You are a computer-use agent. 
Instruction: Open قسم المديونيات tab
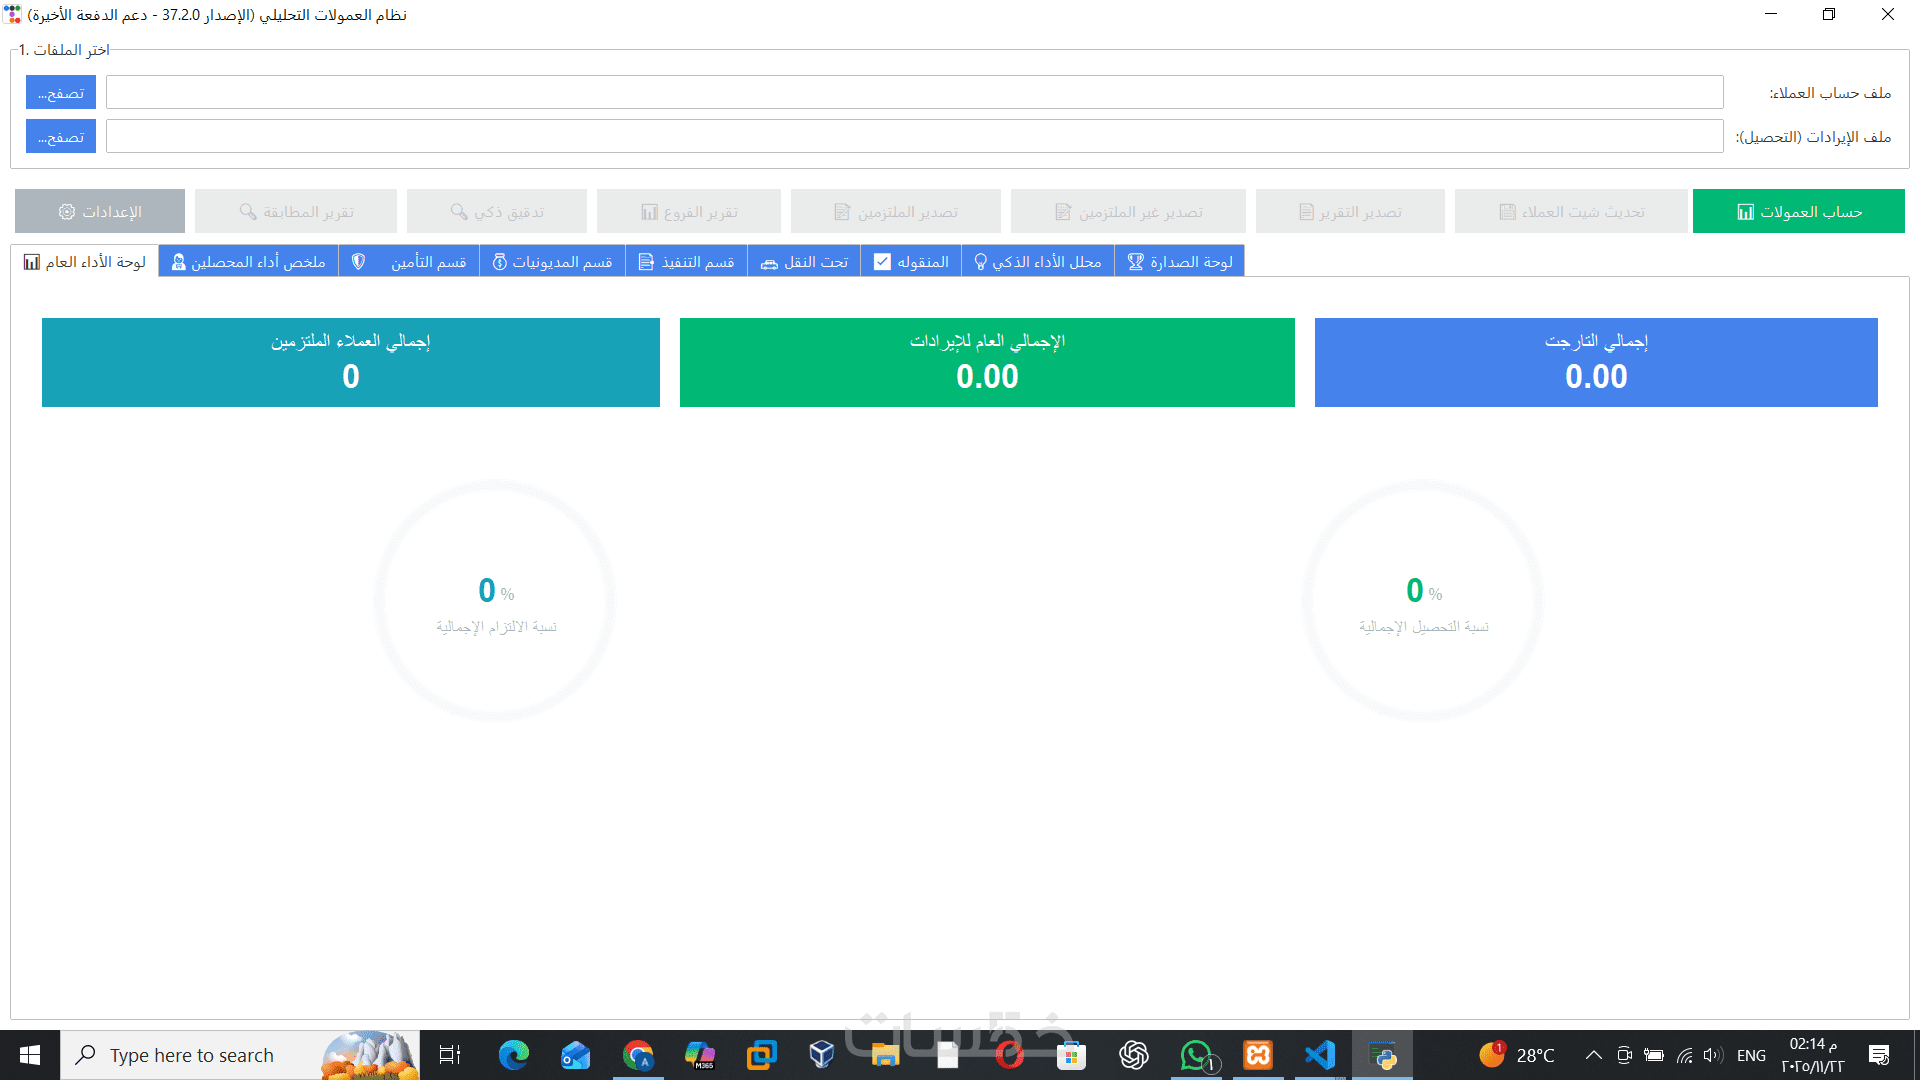552,262
